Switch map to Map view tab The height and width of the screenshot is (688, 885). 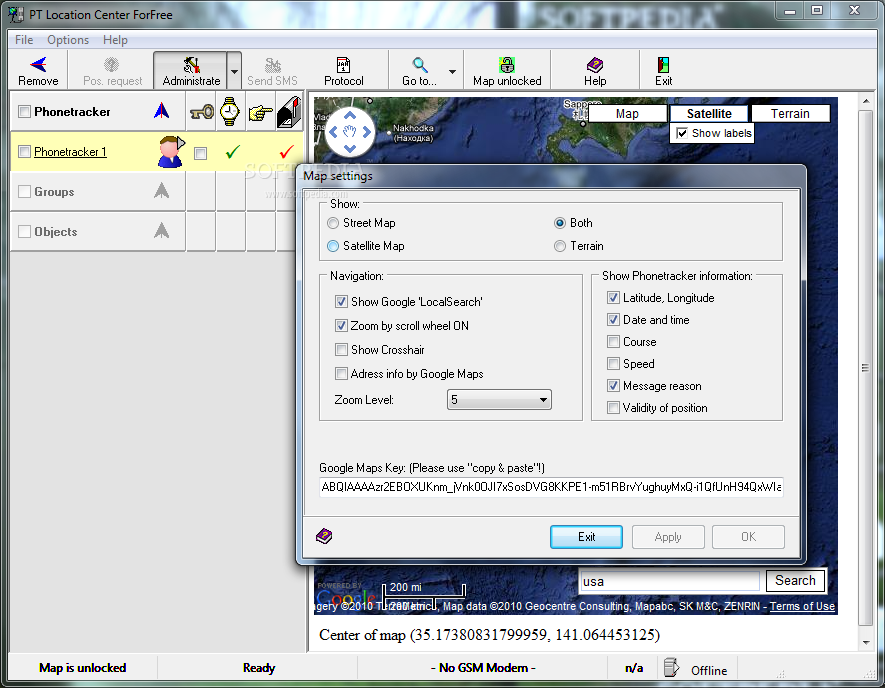coord(627,113)
